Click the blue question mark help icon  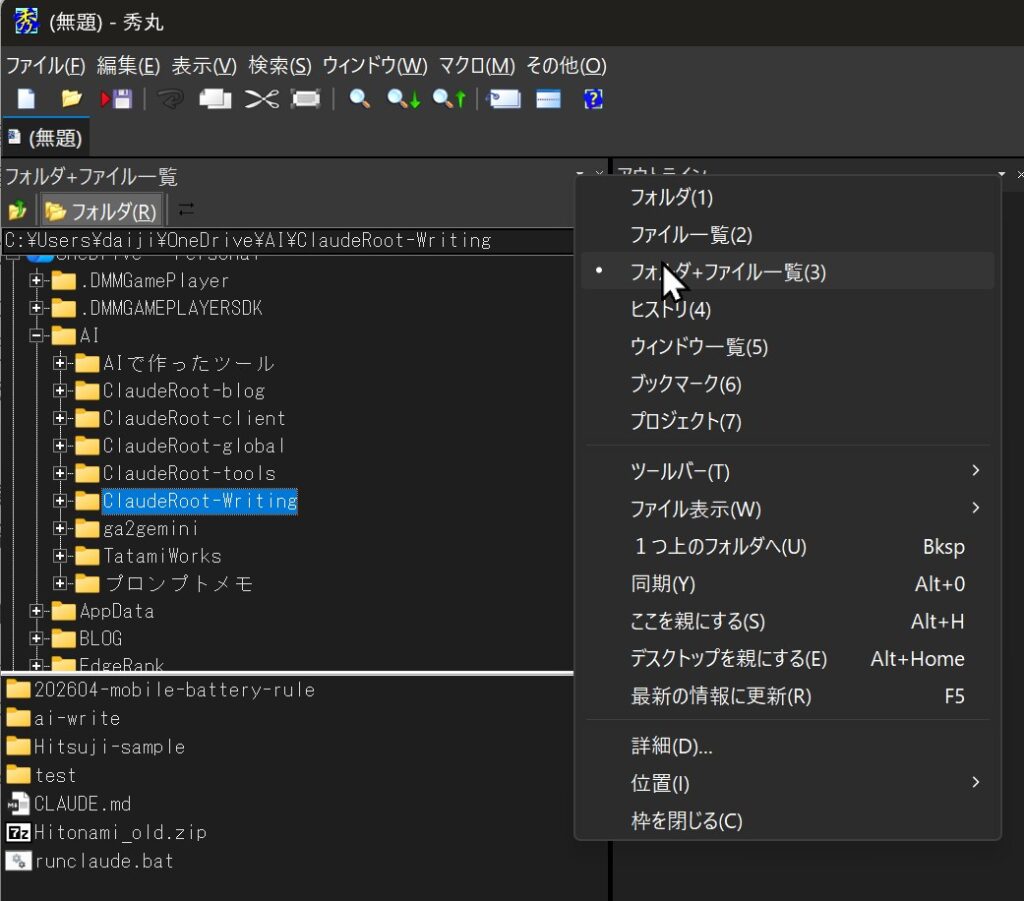pyautogui.click(x=593, y=99)
